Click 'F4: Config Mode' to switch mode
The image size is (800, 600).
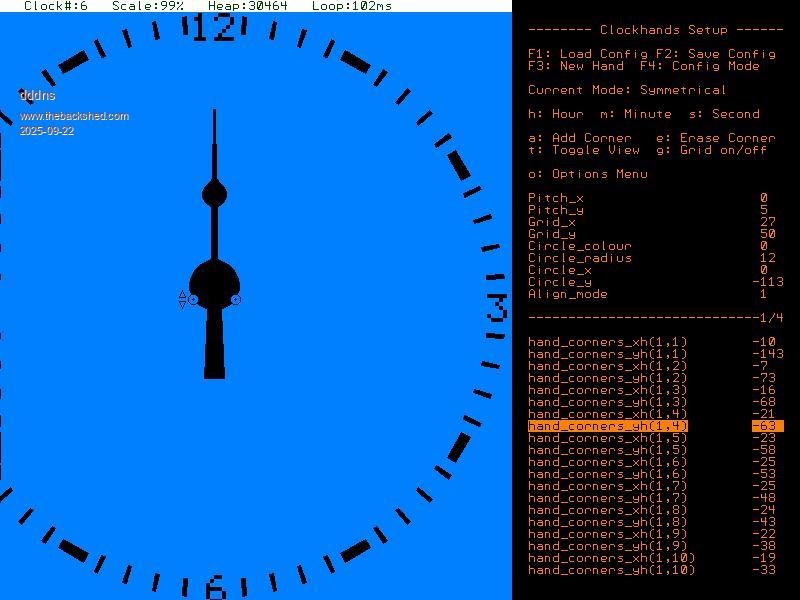699,66
